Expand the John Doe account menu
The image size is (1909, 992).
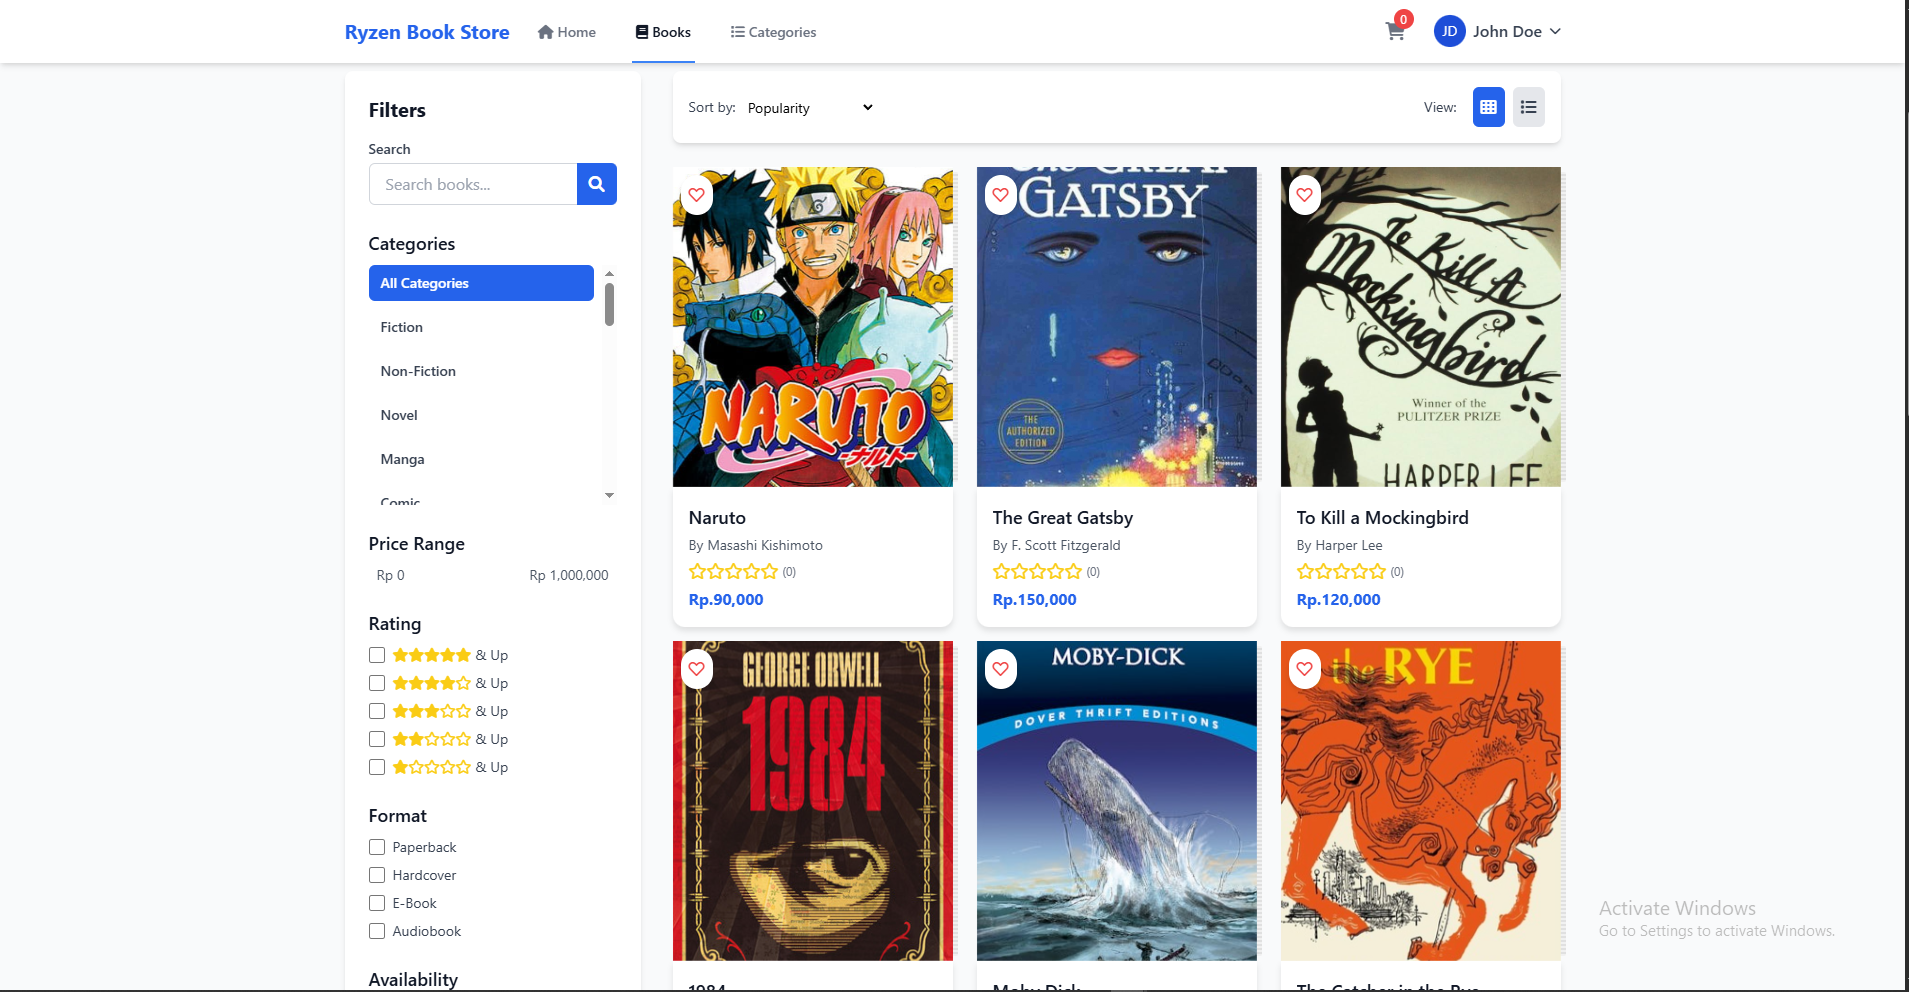1515,32
